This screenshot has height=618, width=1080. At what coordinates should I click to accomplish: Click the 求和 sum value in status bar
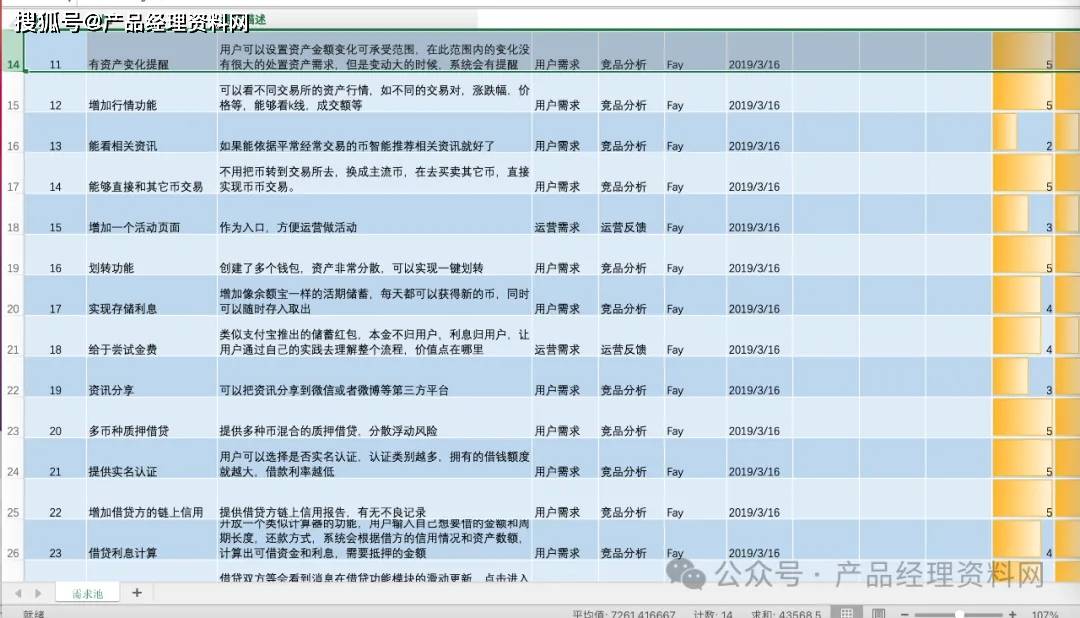[787, 614]
